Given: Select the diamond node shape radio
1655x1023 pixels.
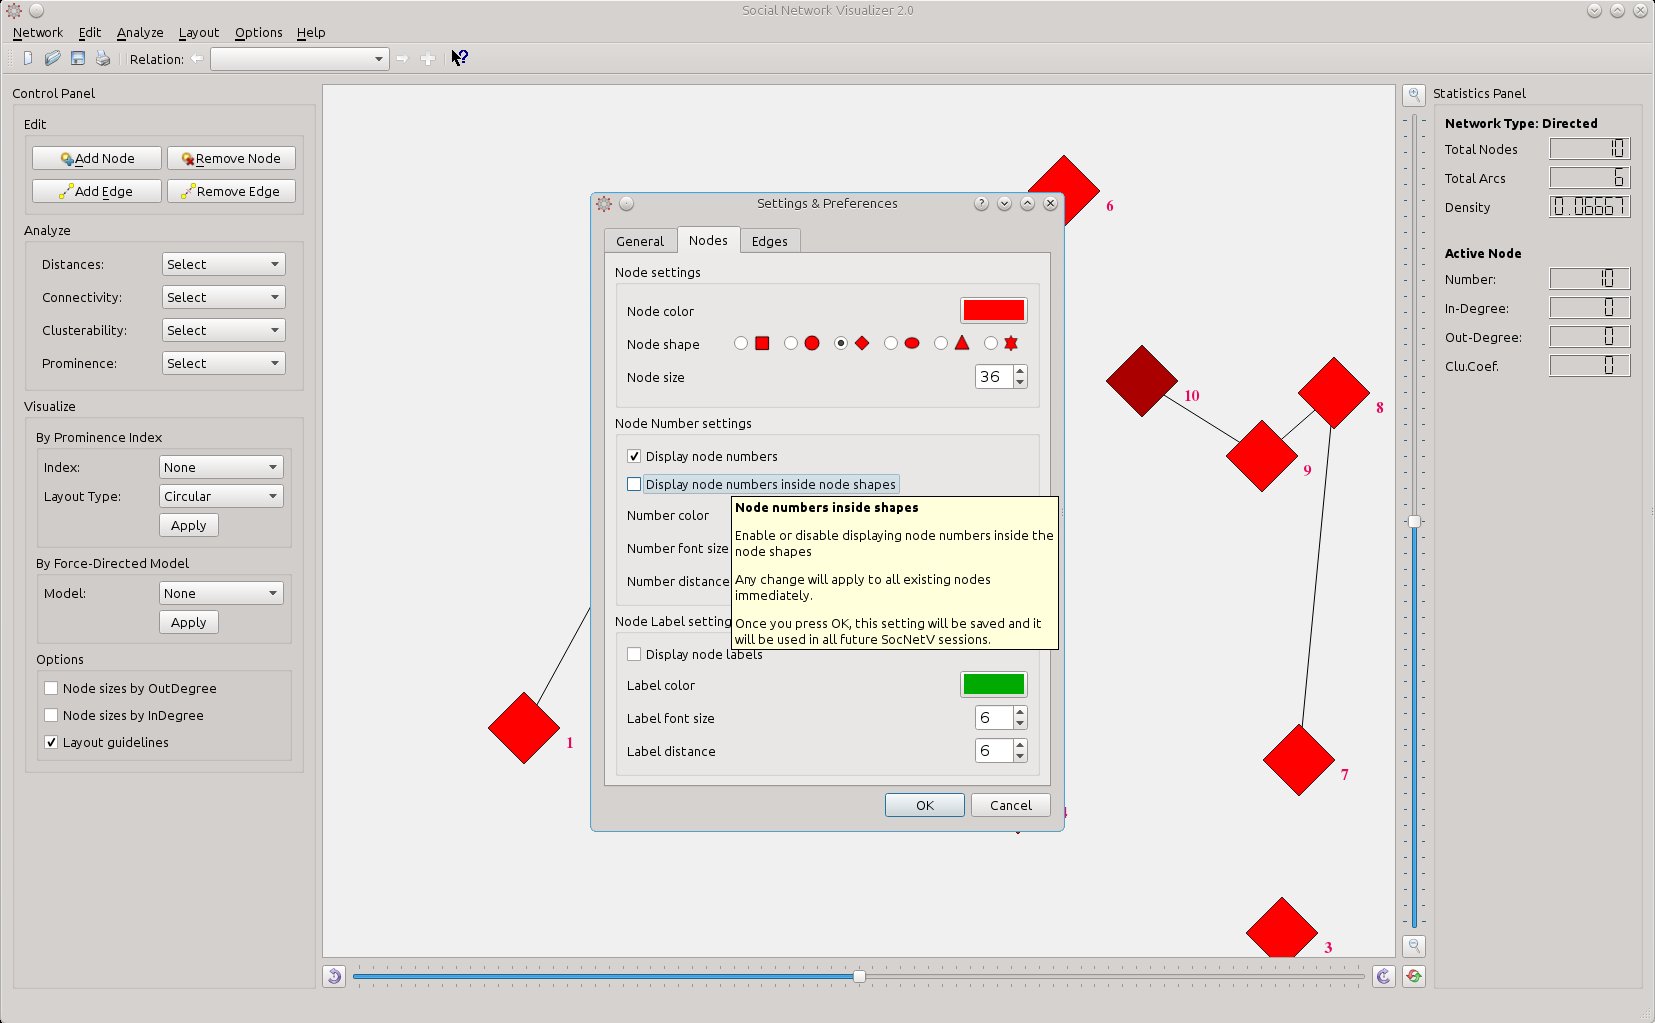Looking at the screenshot, I should [x=841, y=343].
